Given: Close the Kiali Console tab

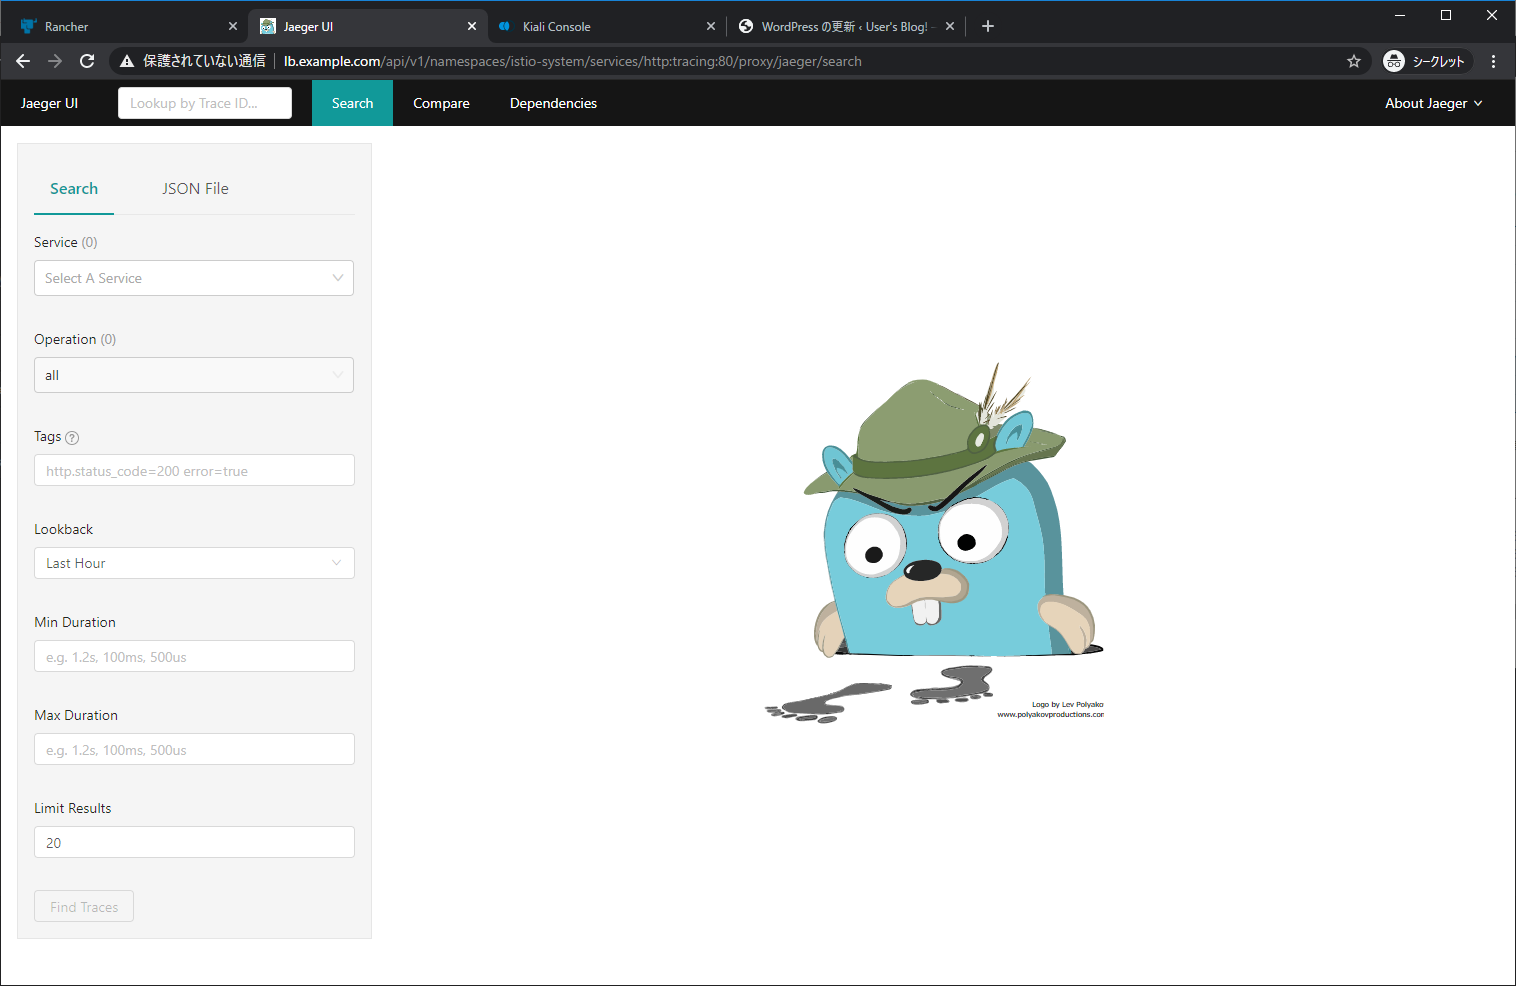Looking at the screenshot, I should click(711, 26).
